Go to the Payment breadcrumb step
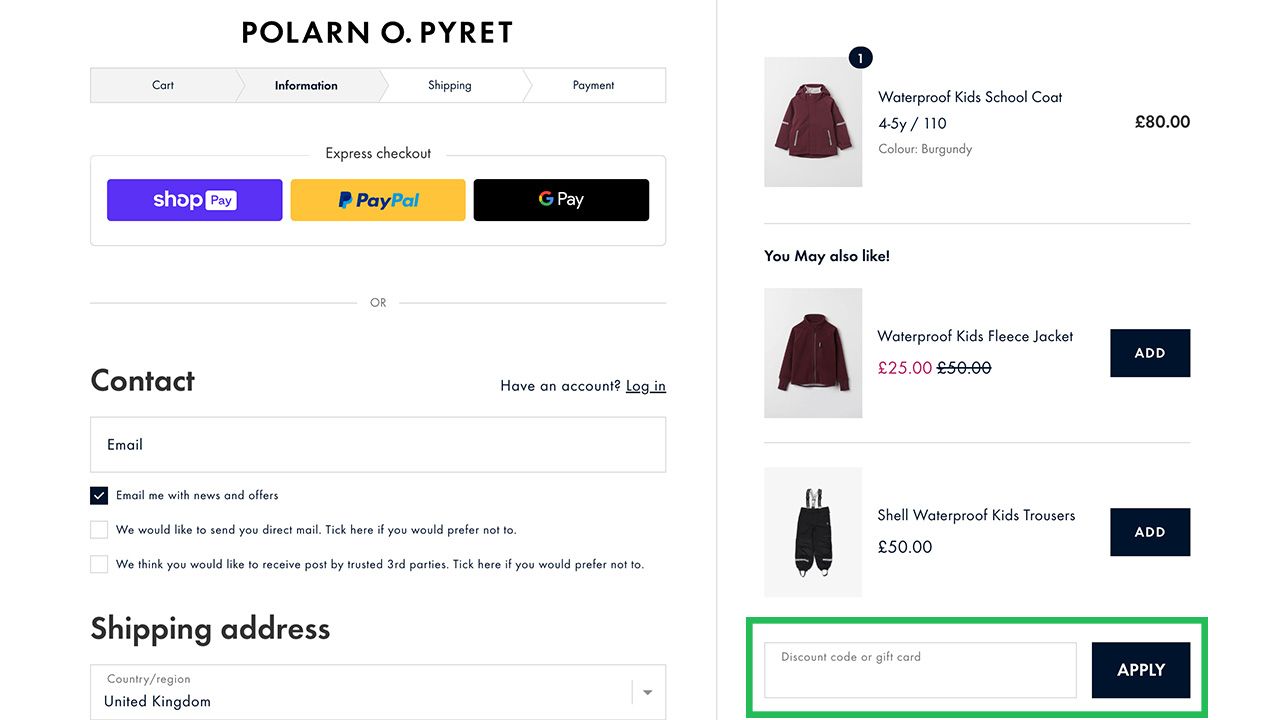 (x=593, y=85)
